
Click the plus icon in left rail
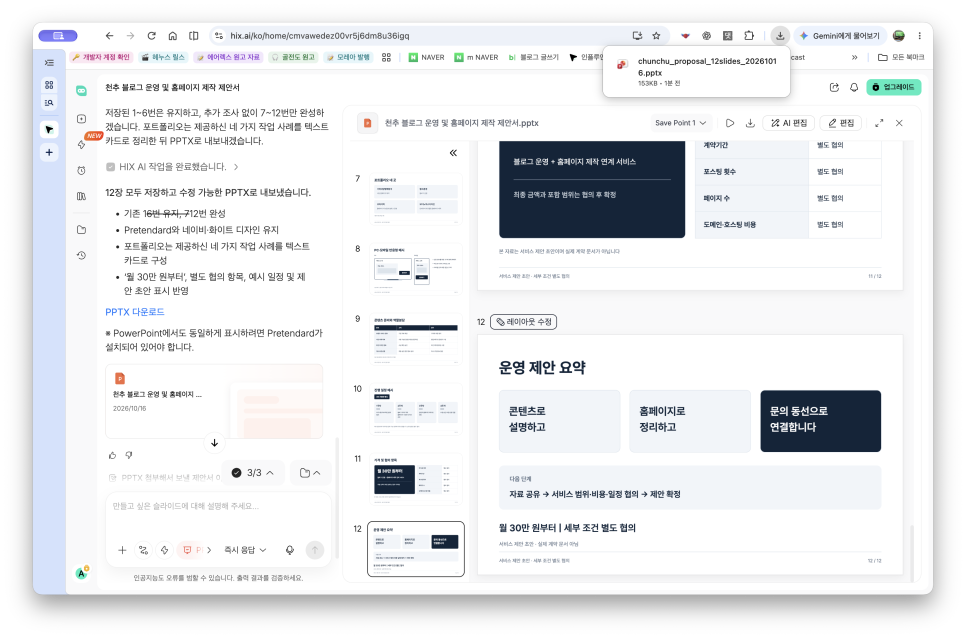(x=49, y=152)
